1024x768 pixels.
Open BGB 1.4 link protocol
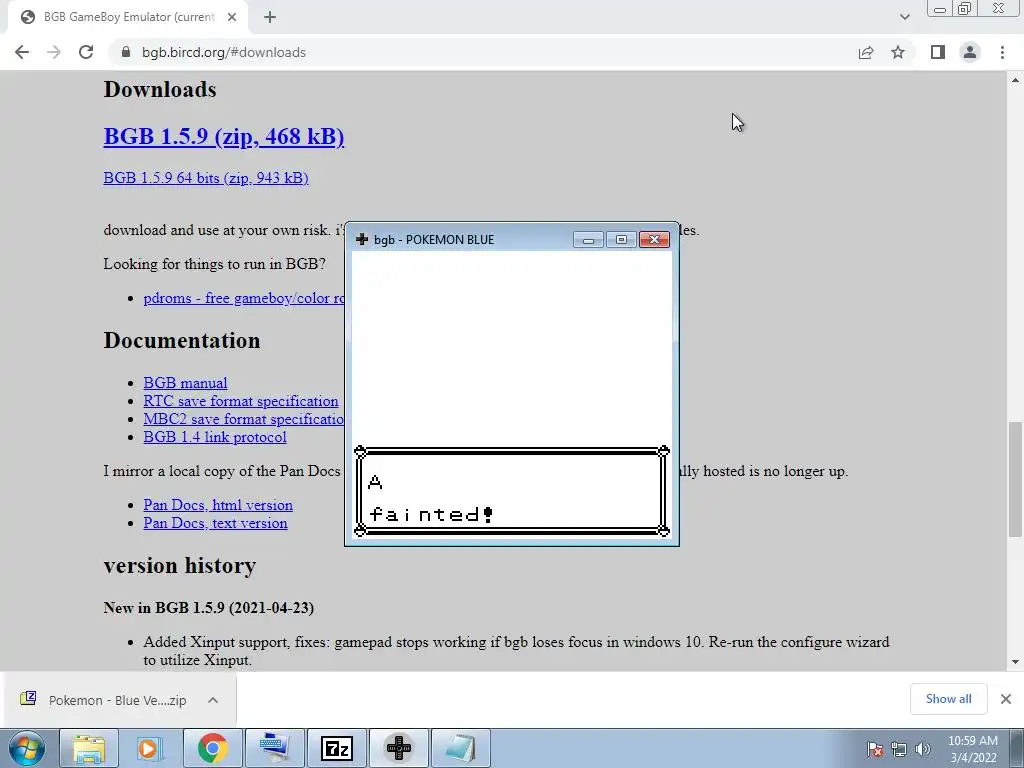point(215,437)
